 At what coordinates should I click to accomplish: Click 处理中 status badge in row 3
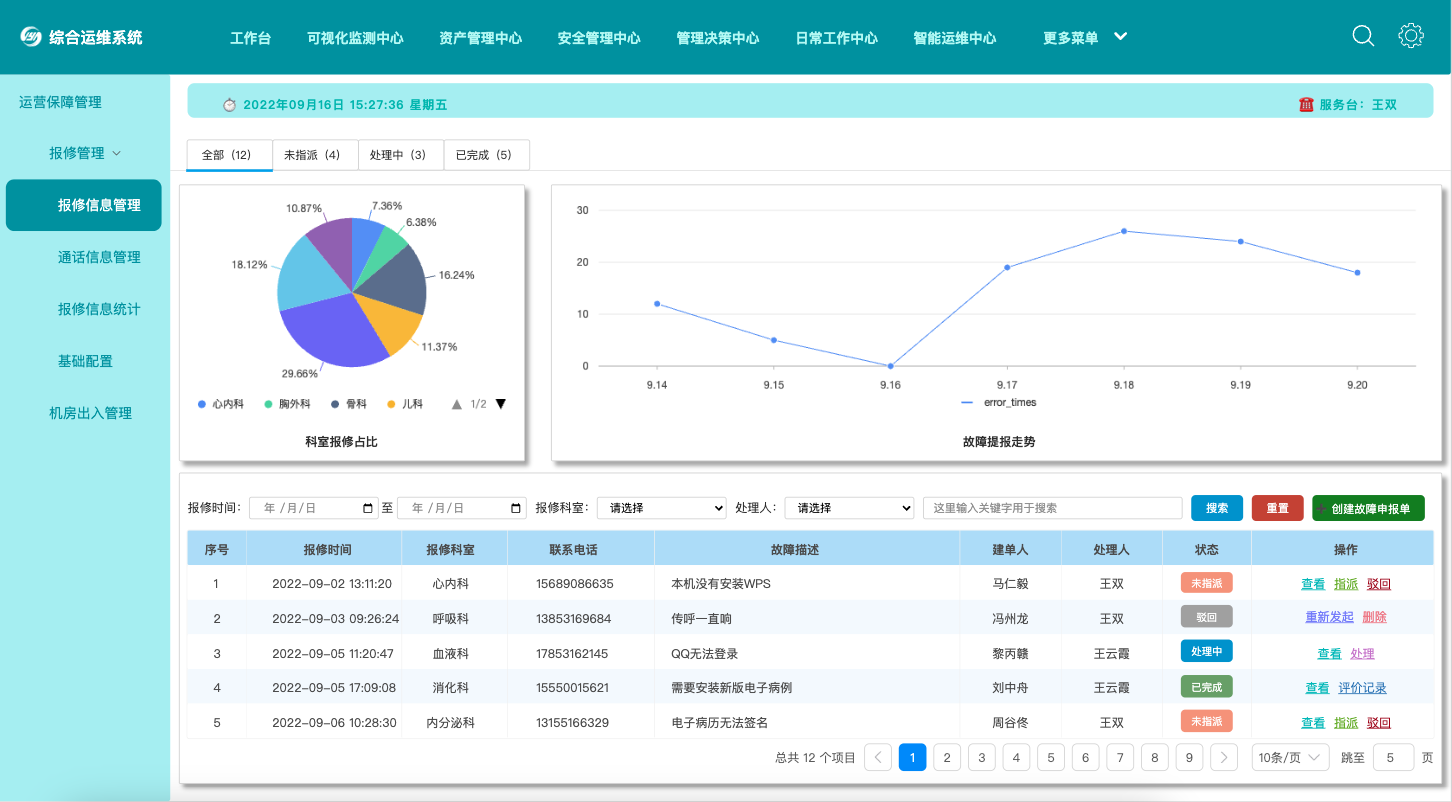pos(1206,651)
